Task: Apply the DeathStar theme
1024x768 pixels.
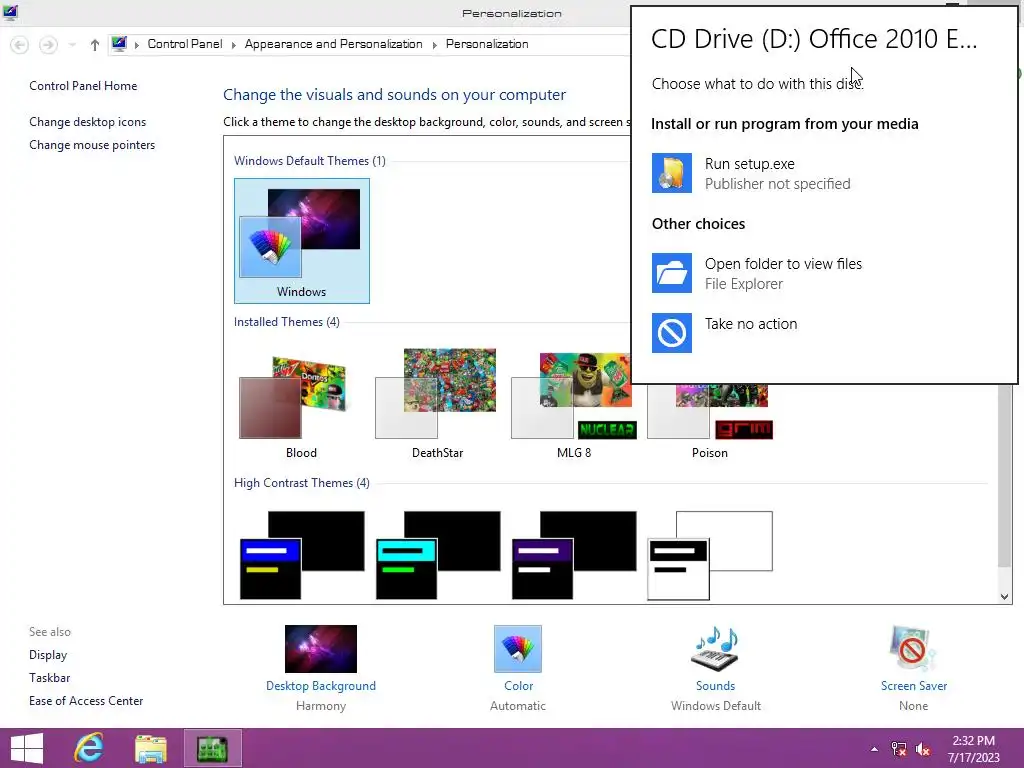Action: 438,403
